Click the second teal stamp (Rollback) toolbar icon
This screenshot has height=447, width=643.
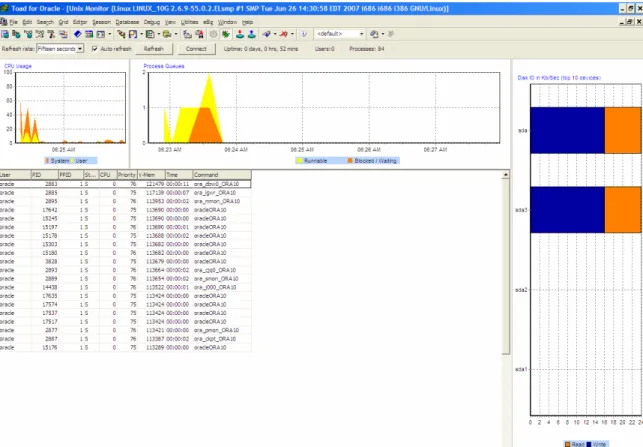coord(252,34)
